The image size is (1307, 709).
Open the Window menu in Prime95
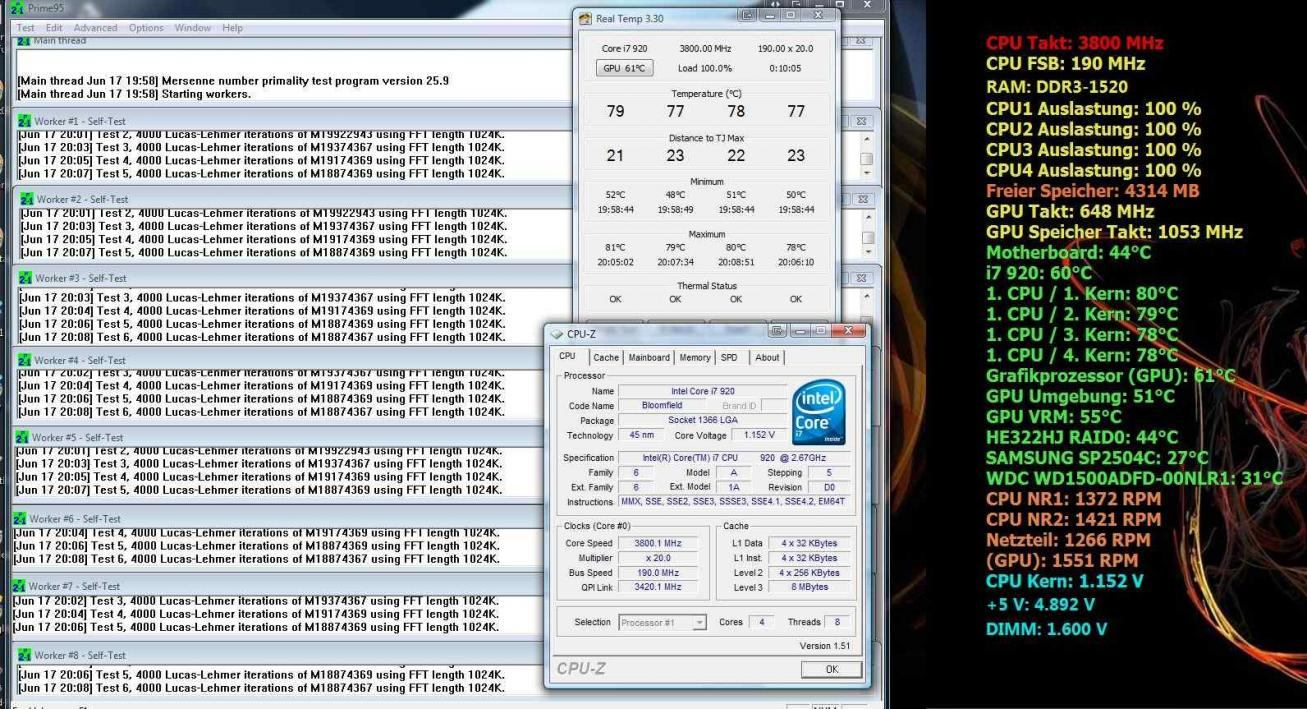click(193, 28)
